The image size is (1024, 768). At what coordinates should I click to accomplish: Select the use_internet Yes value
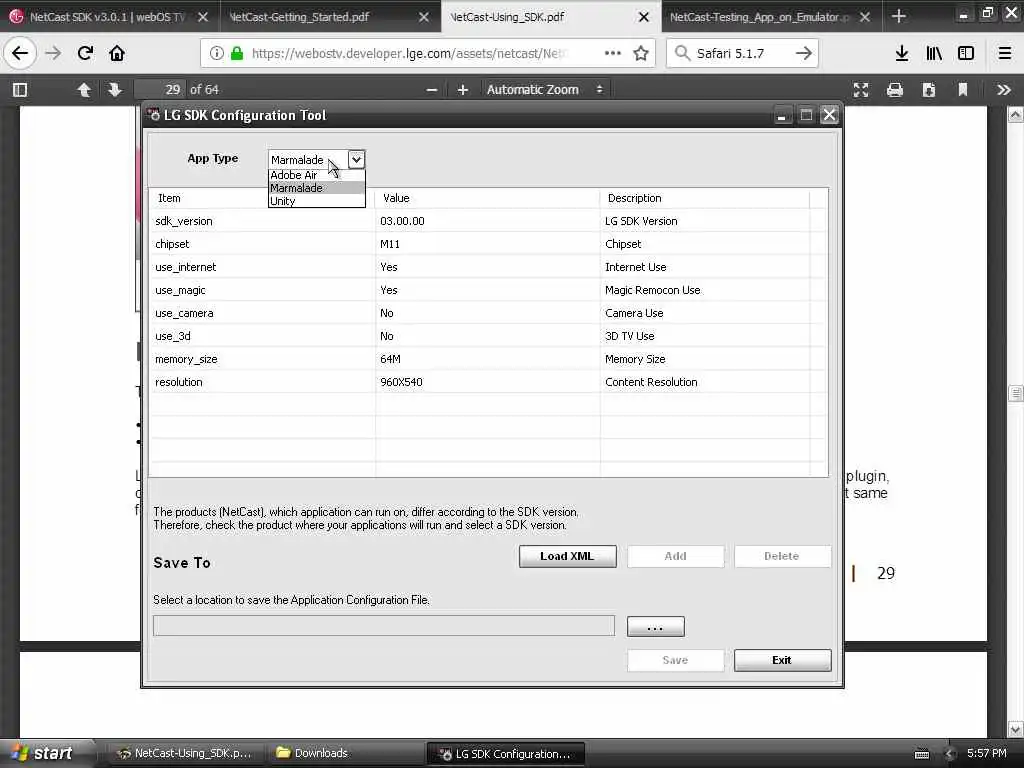pyautogui.click(x=389, y=267)
